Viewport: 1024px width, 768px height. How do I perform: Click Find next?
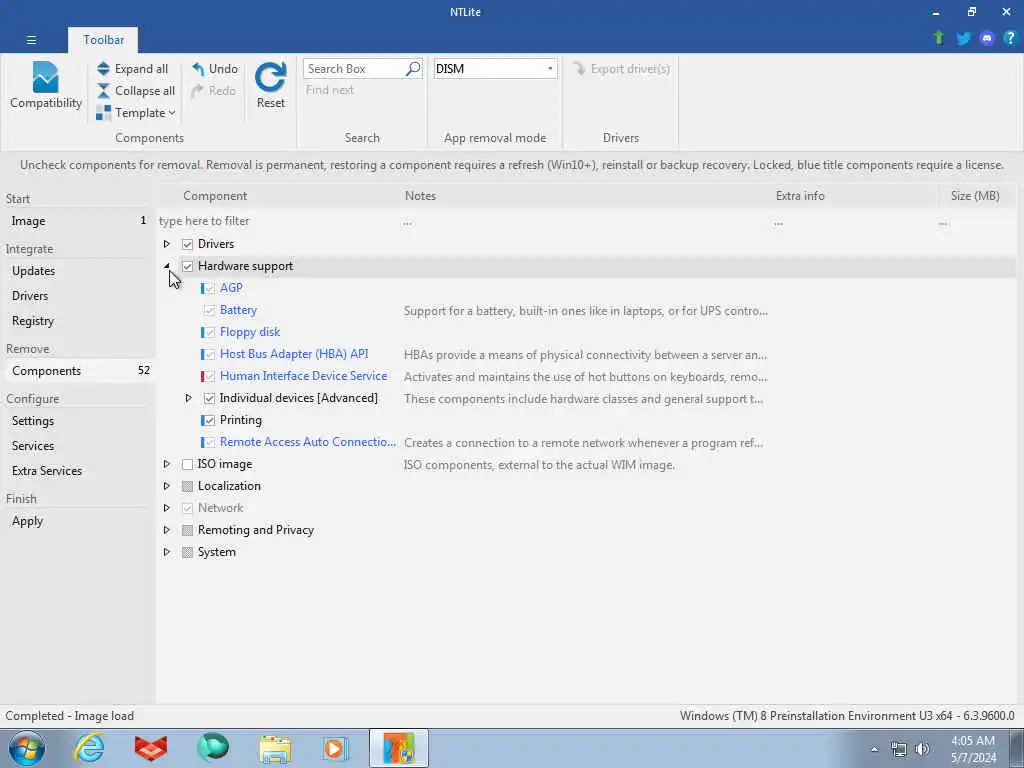click(x=330, y=90)
